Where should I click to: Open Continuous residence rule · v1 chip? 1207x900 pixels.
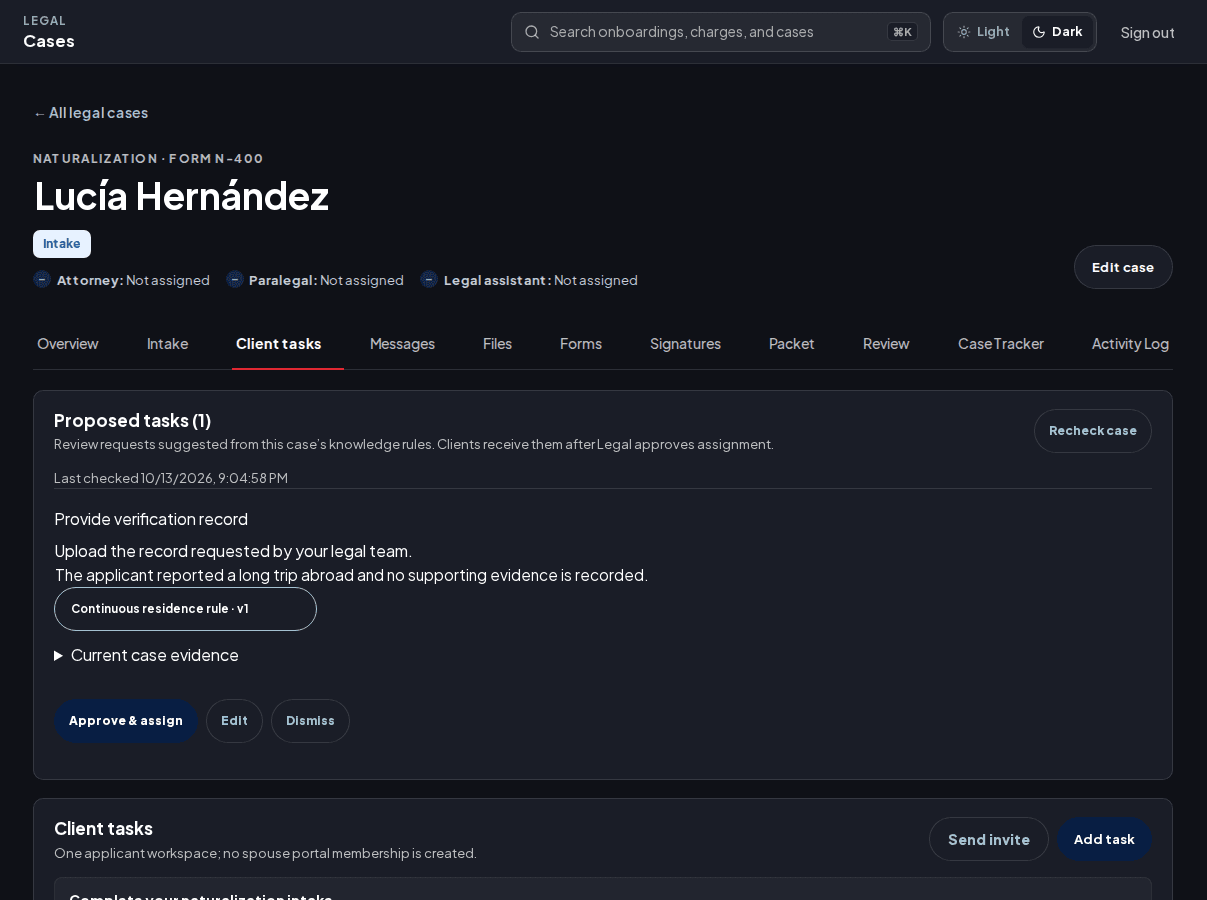(185, 609)
